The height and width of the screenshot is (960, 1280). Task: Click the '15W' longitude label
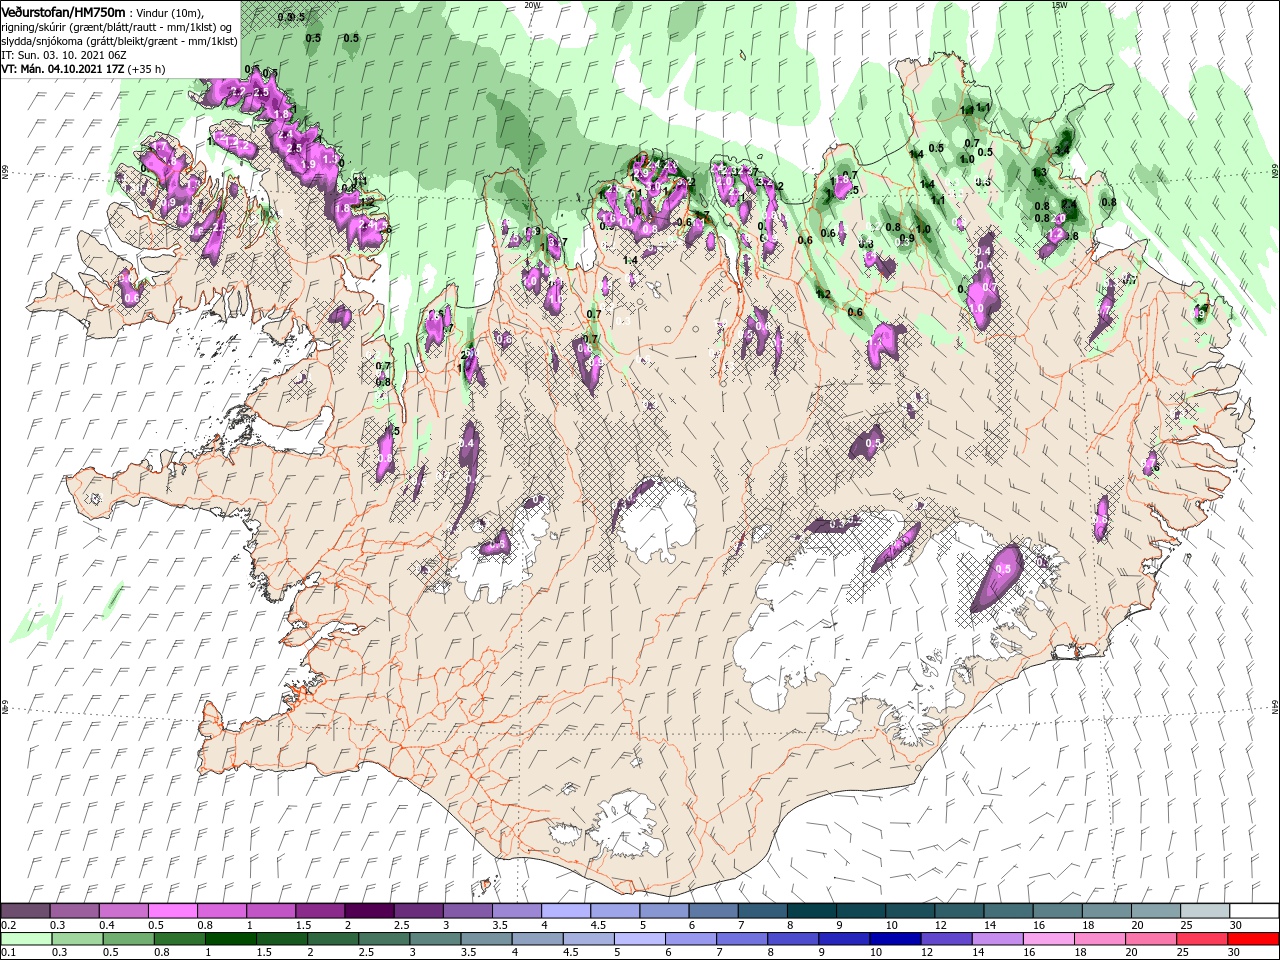pyautogui.click(x=1059, y=5)
